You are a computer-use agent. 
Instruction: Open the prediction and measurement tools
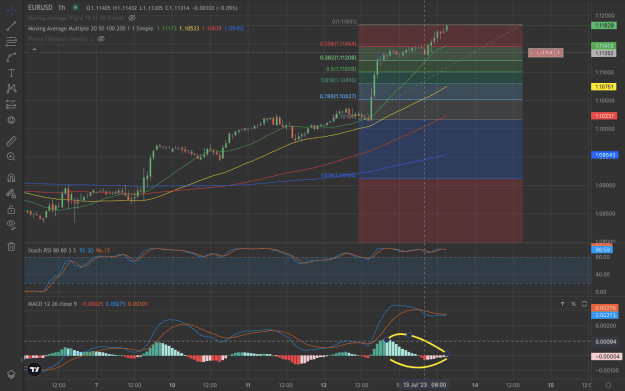11,104
